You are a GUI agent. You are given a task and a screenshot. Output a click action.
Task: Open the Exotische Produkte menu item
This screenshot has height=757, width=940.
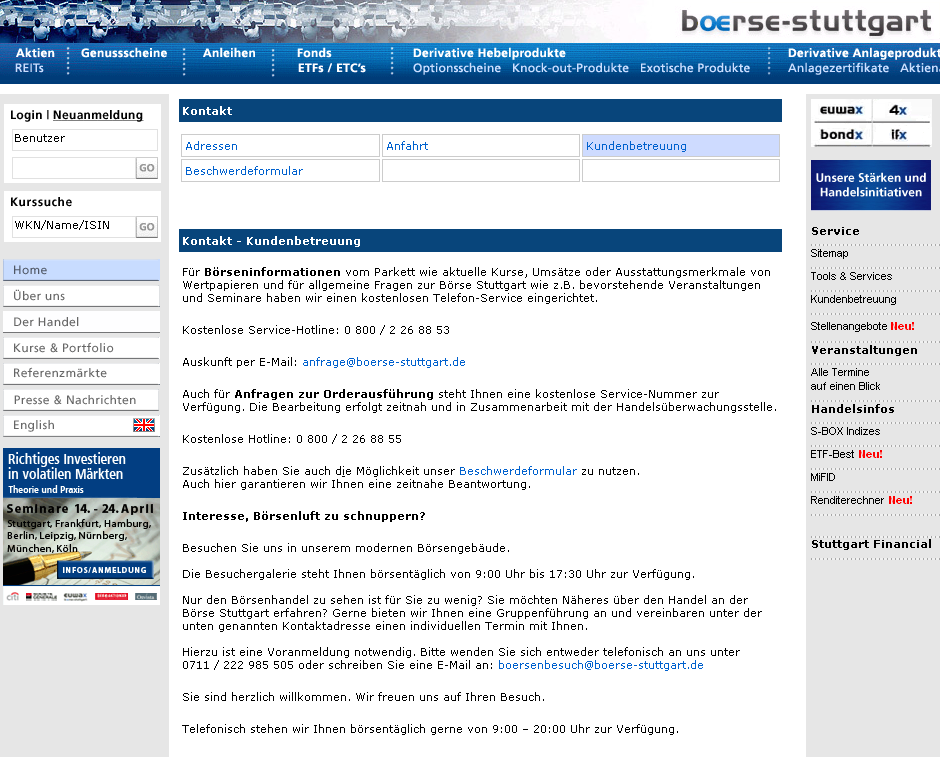coord(695,68)
